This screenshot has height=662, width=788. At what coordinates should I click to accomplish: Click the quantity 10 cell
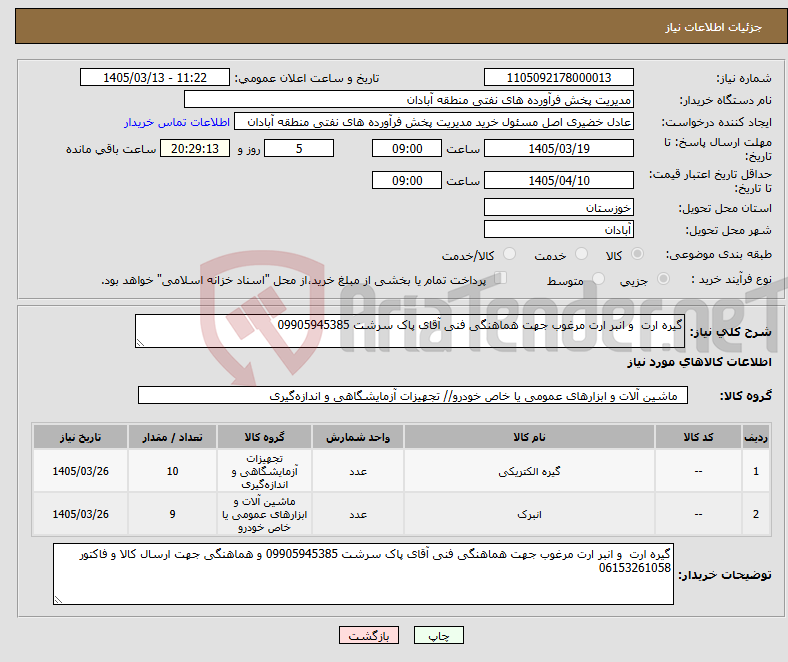pyautogui.click(x=172, y=471)
